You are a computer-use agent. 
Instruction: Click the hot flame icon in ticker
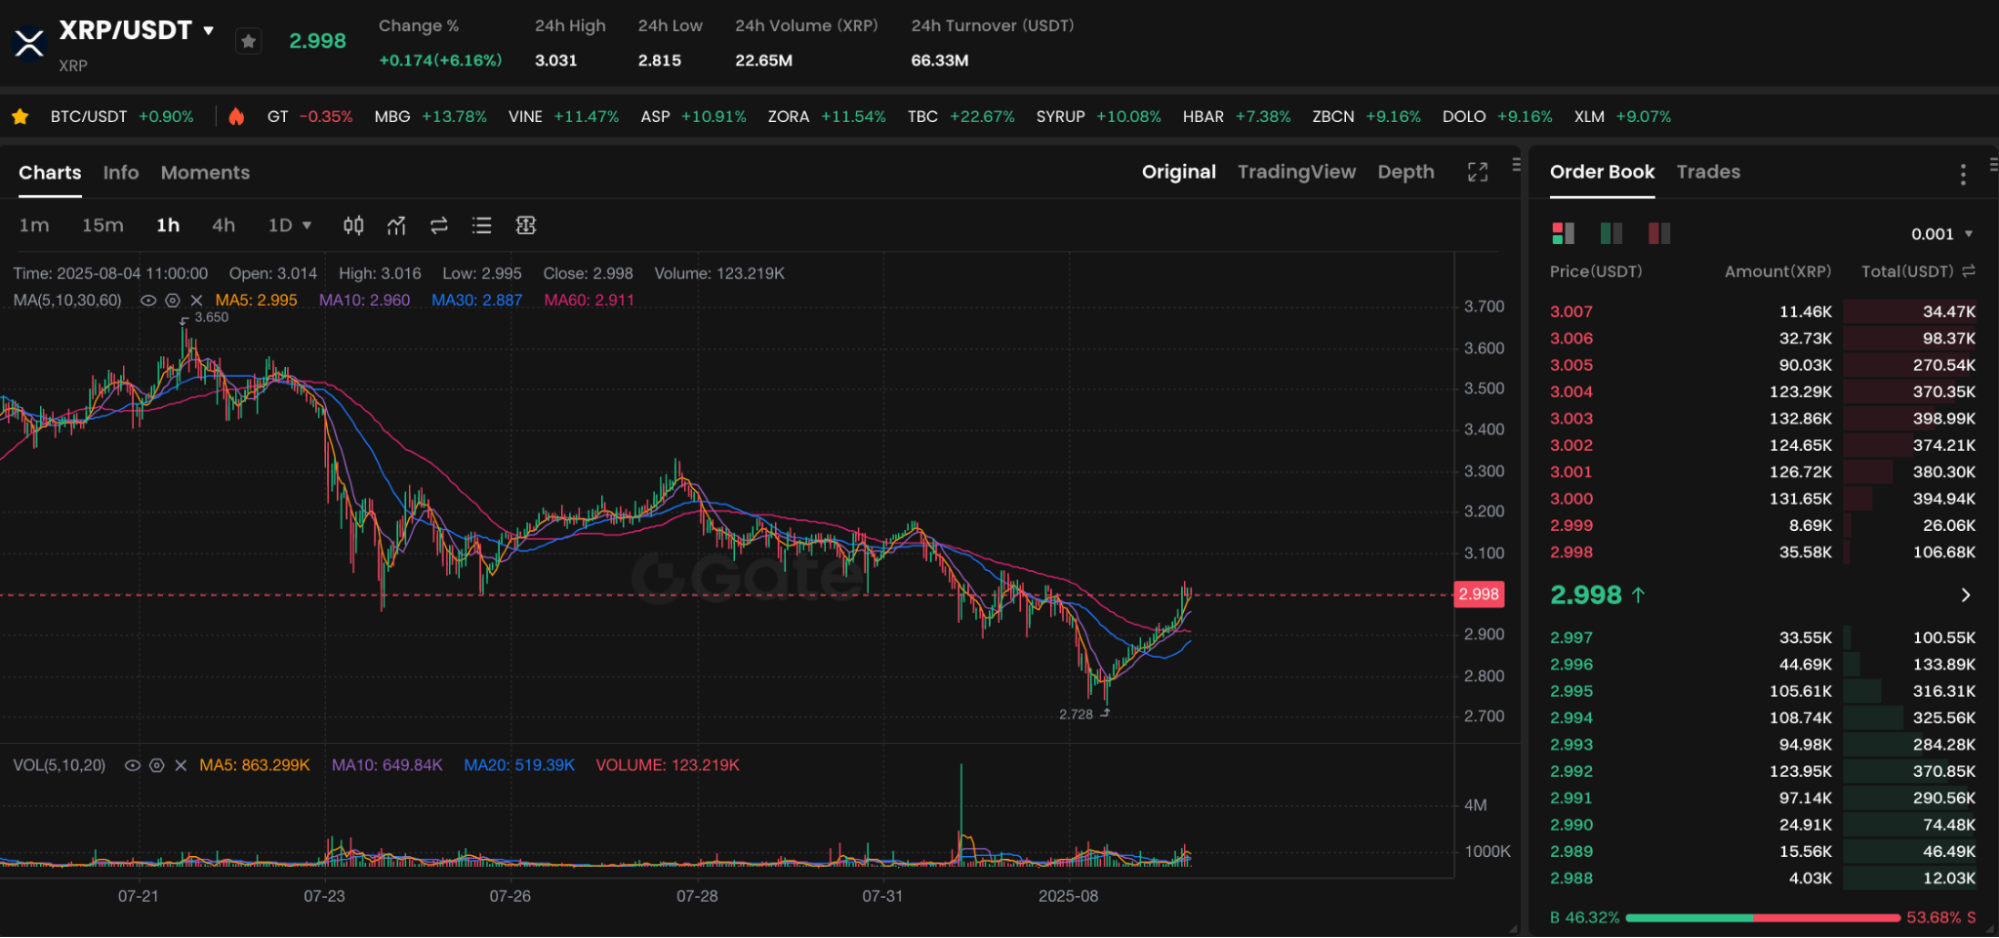pos(236,117)
